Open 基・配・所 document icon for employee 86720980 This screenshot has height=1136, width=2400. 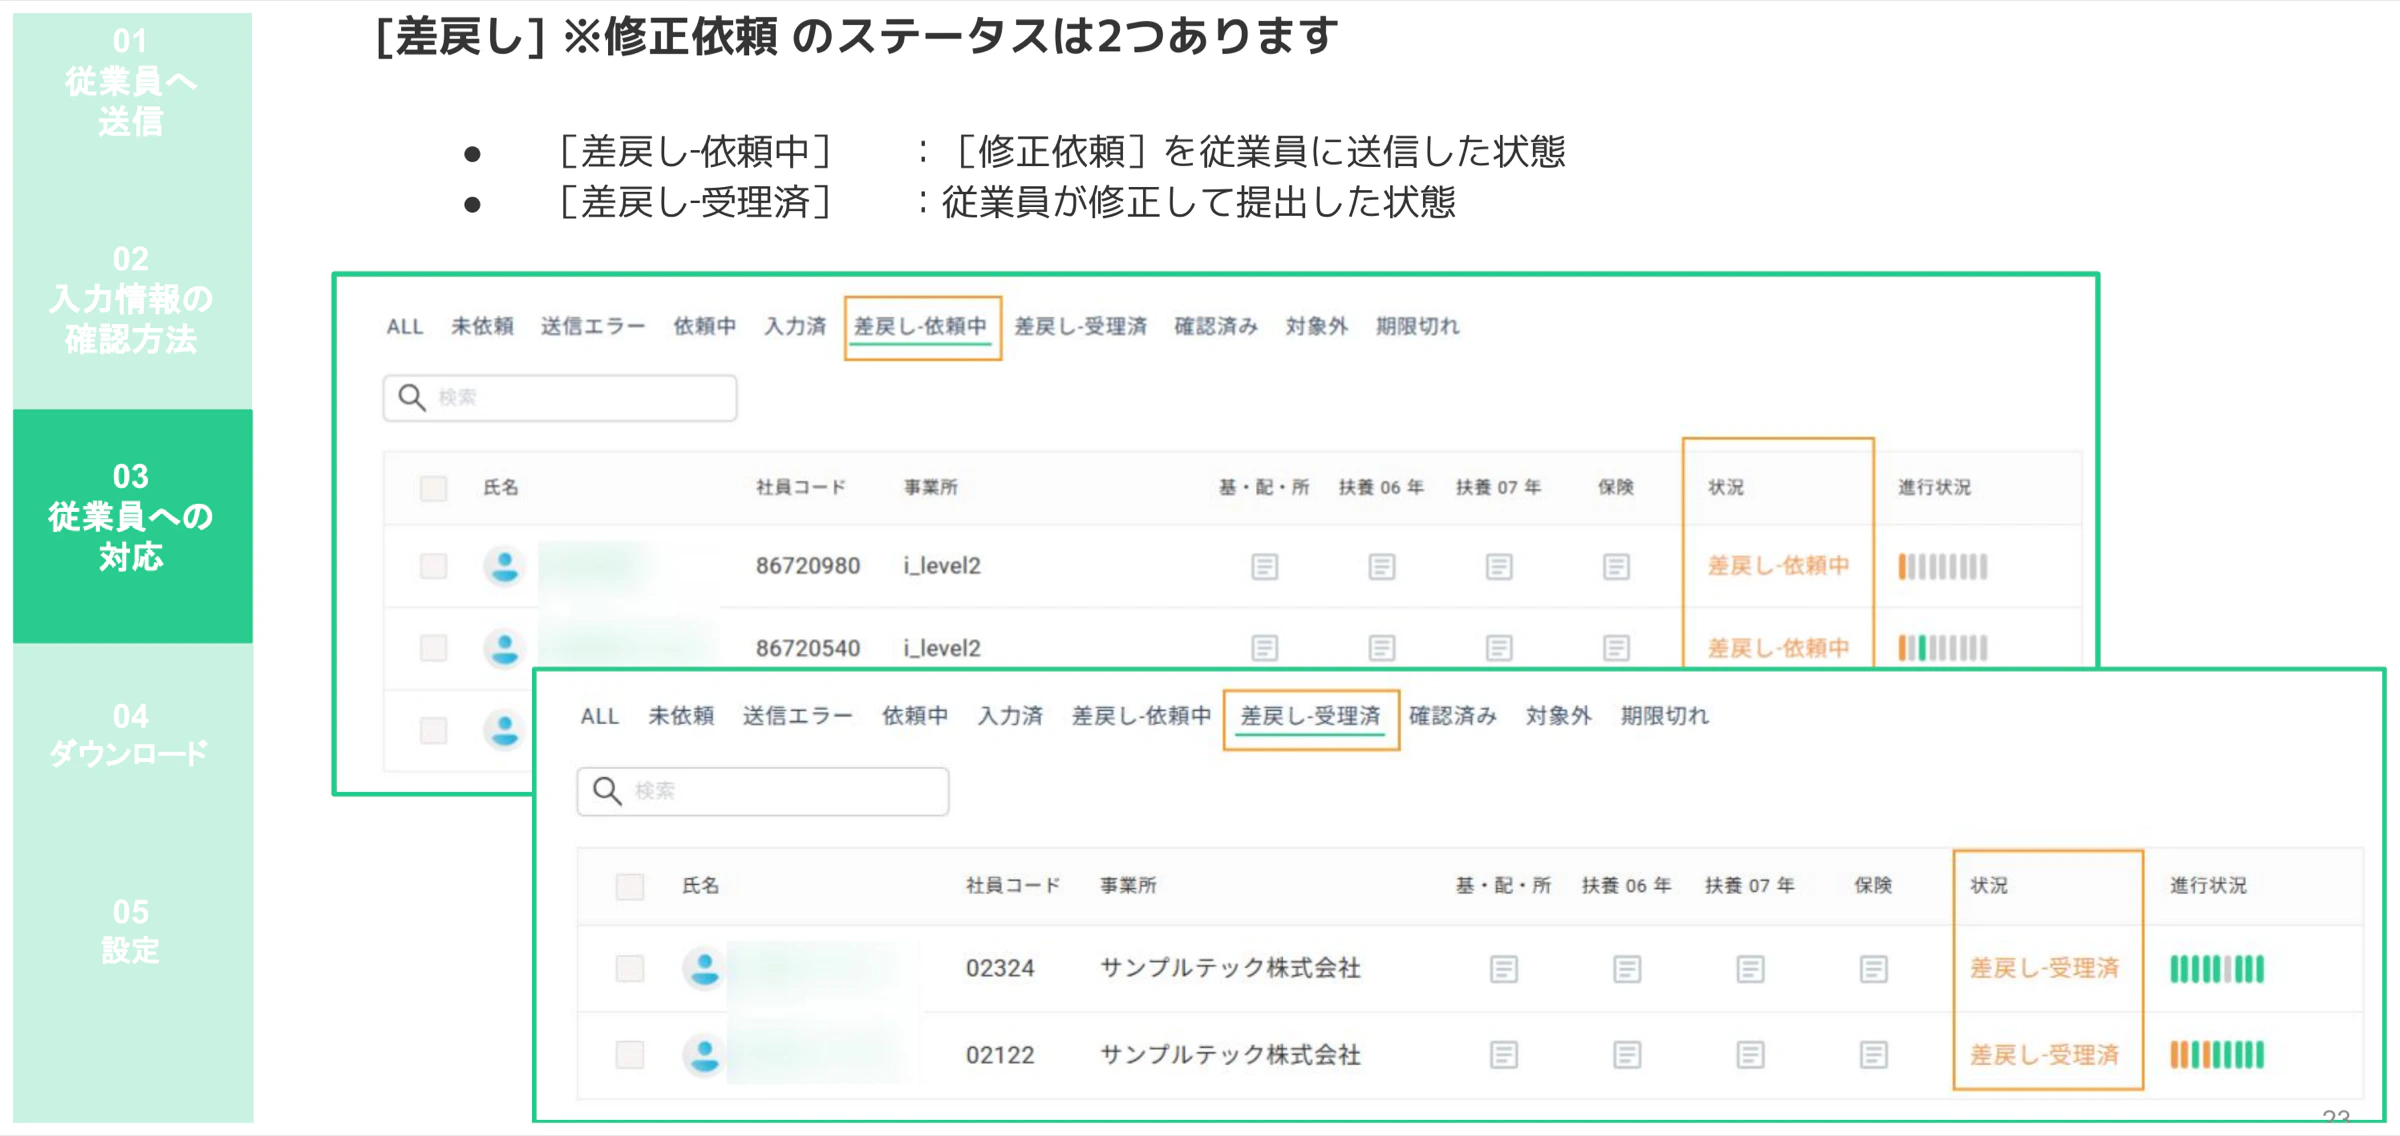click(1264, 567)
